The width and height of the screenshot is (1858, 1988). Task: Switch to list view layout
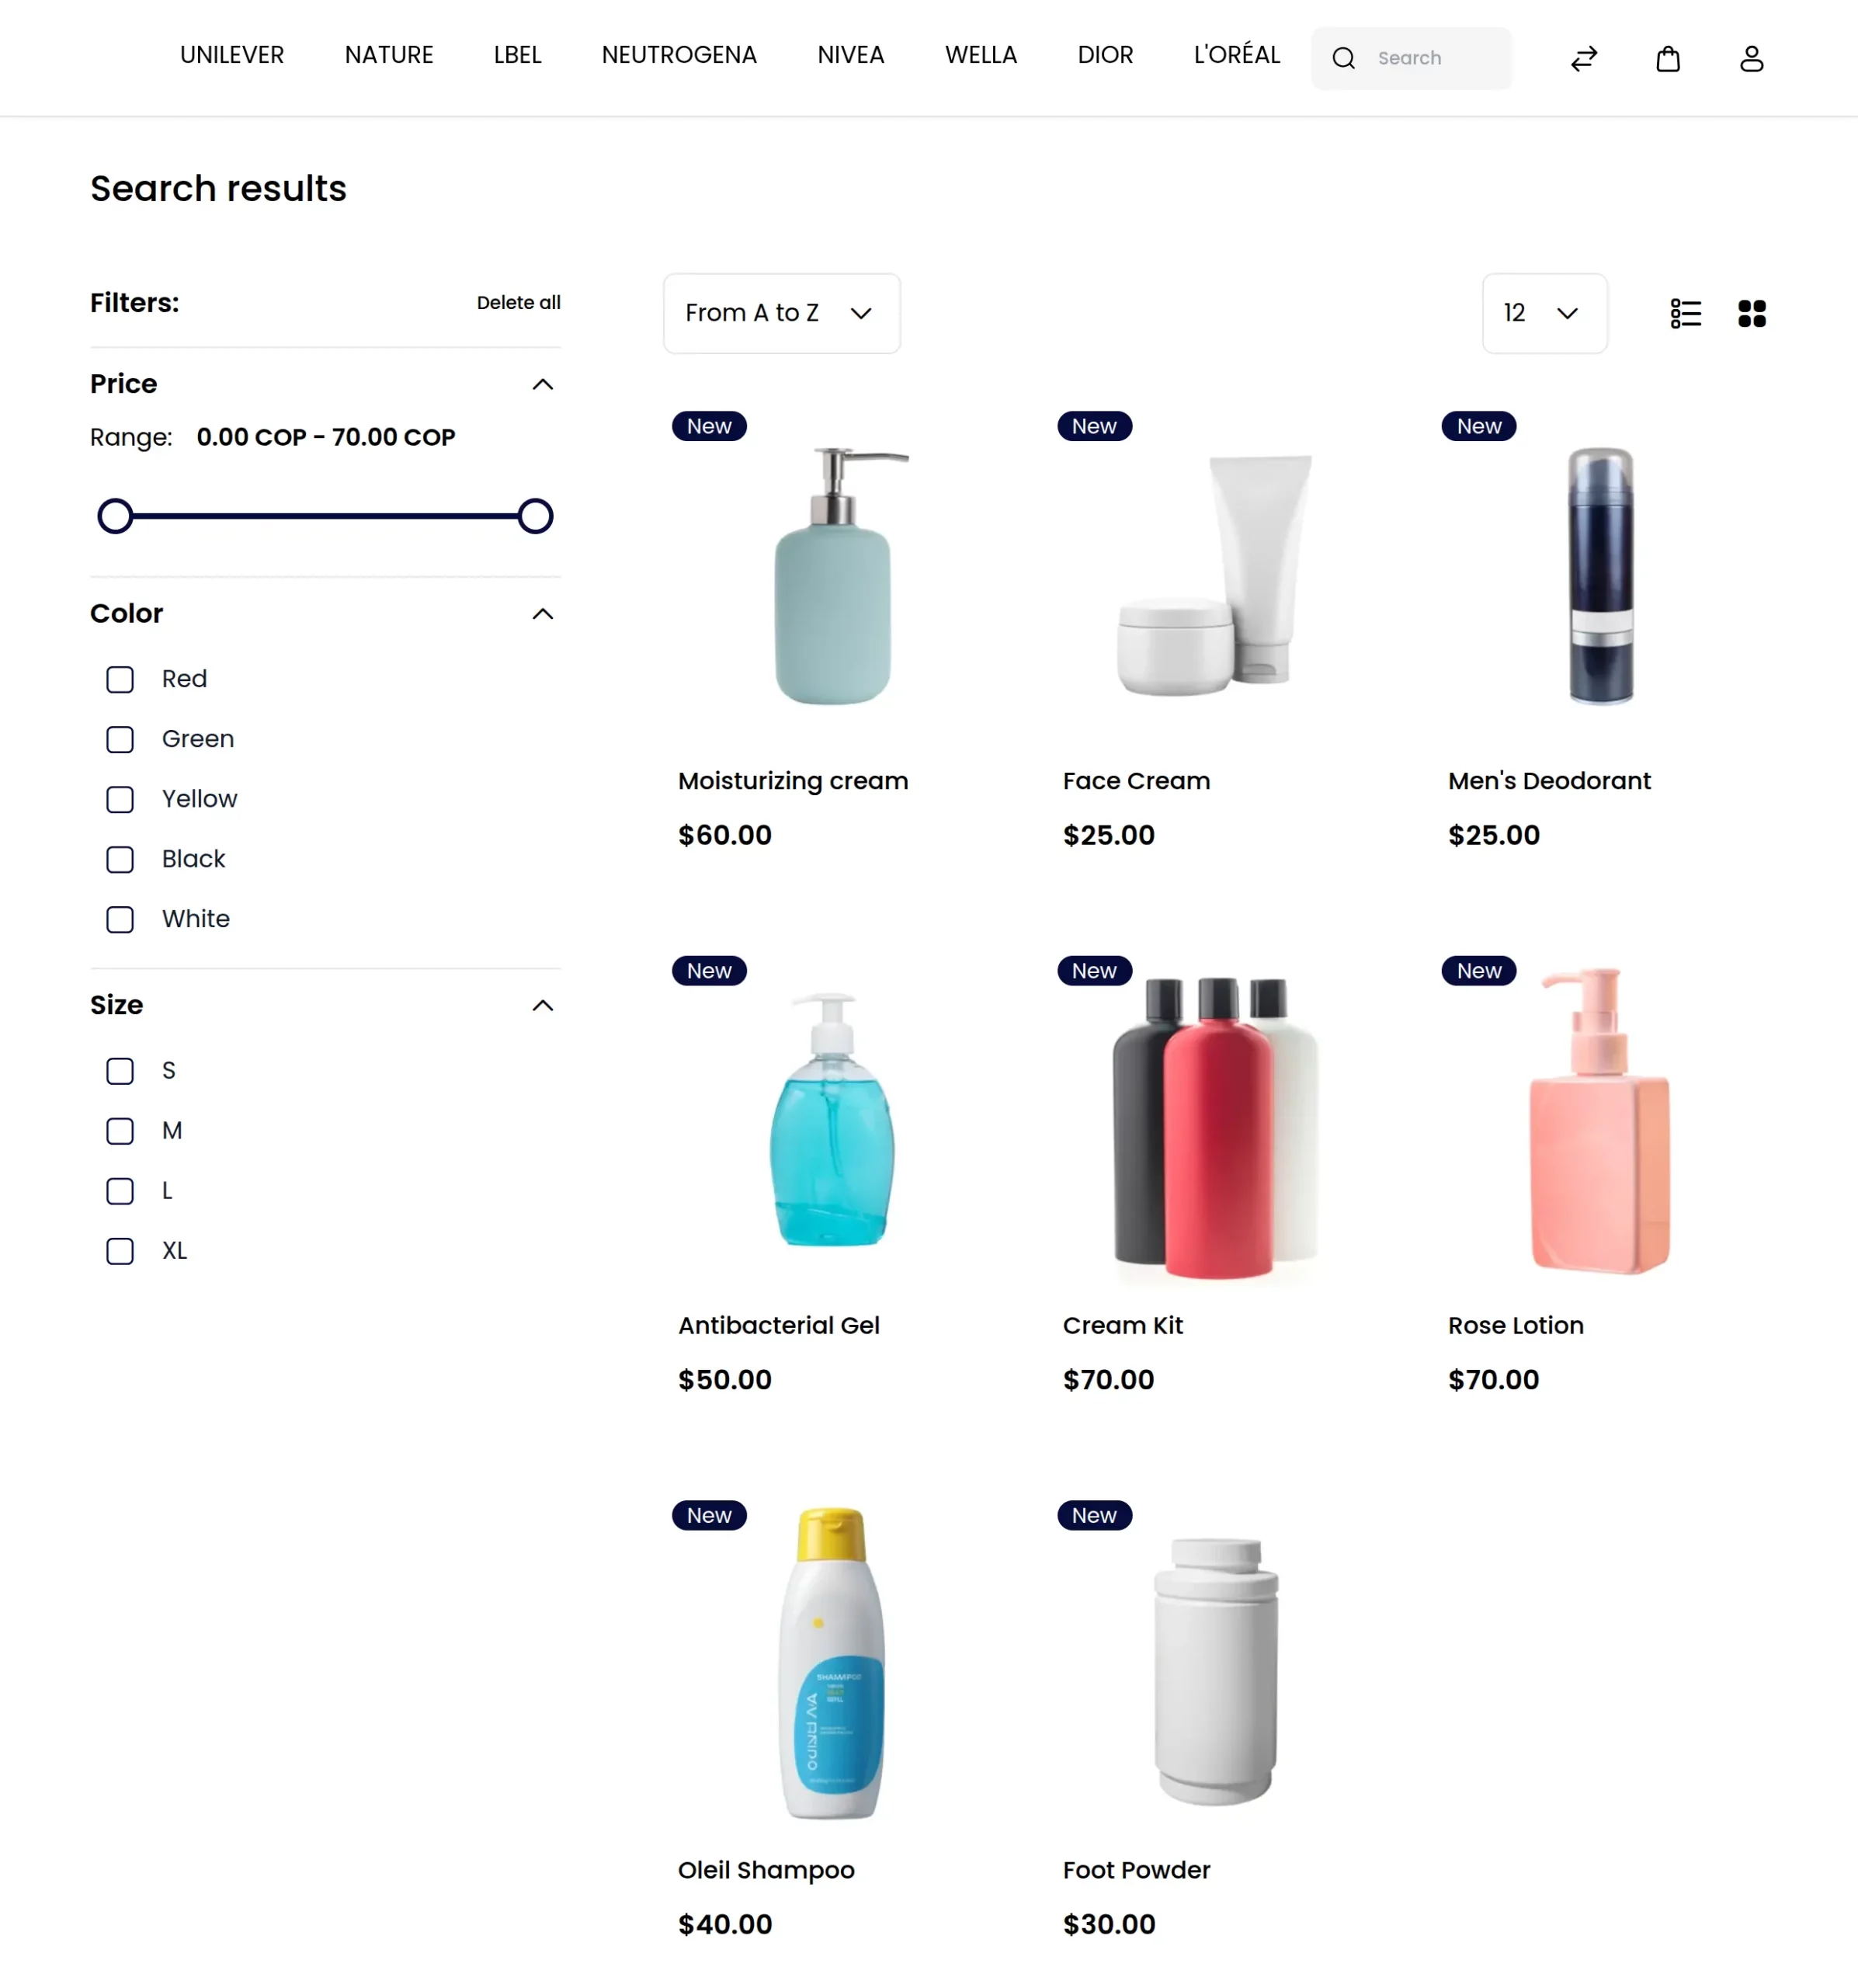click(x=1685, y=314)
